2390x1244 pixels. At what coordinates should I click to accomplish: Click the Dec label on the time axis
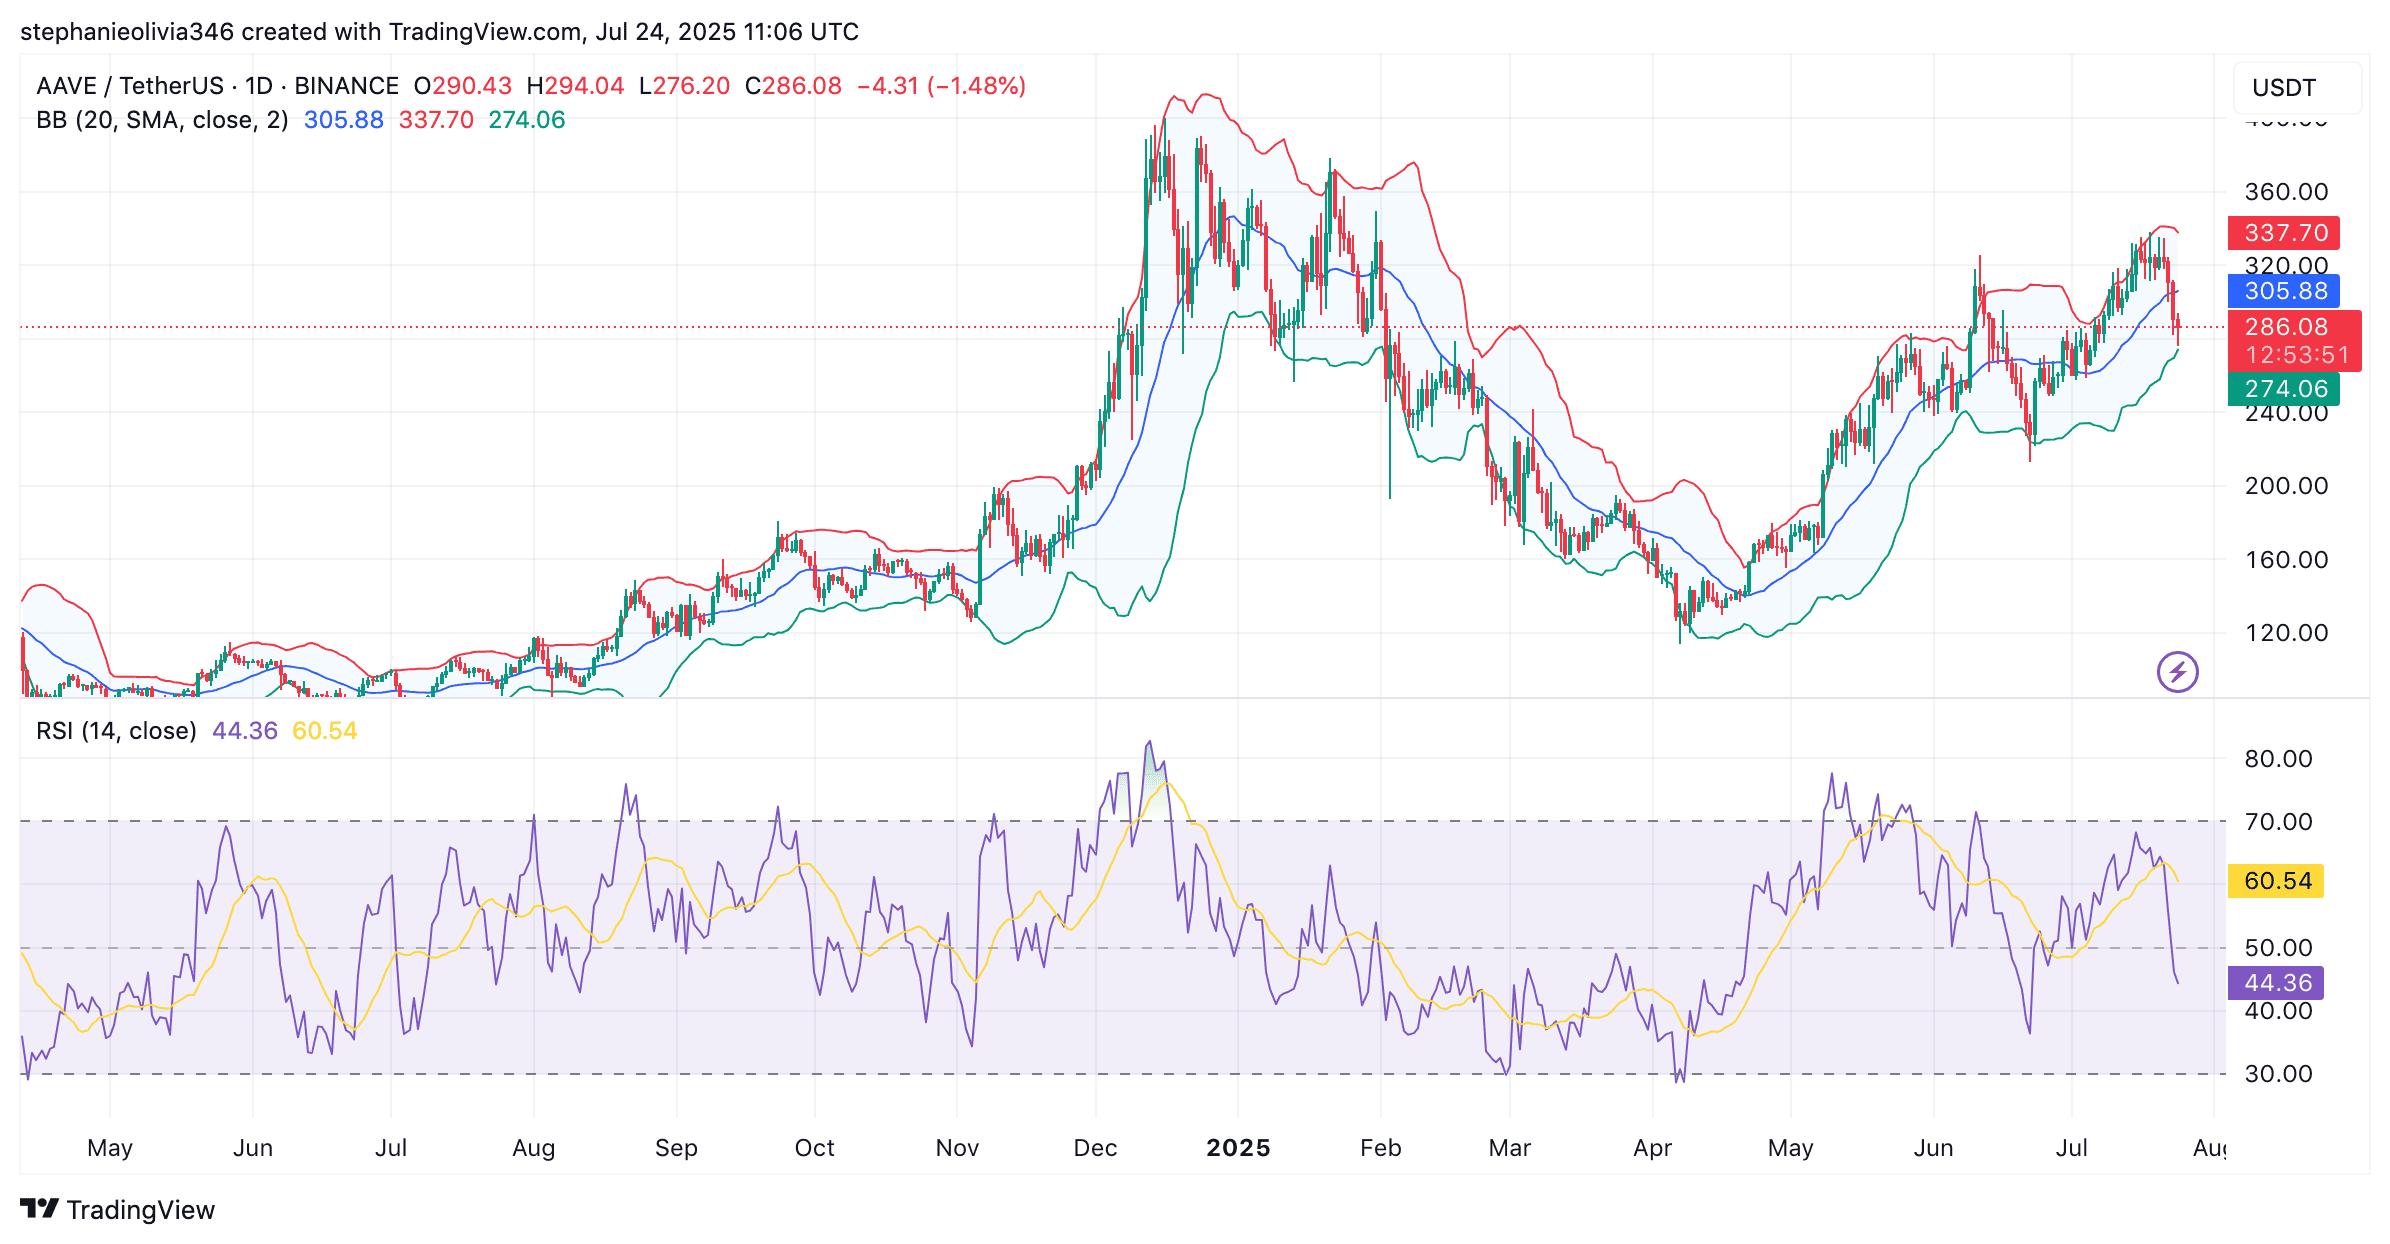click(x=1096, y=1148)
